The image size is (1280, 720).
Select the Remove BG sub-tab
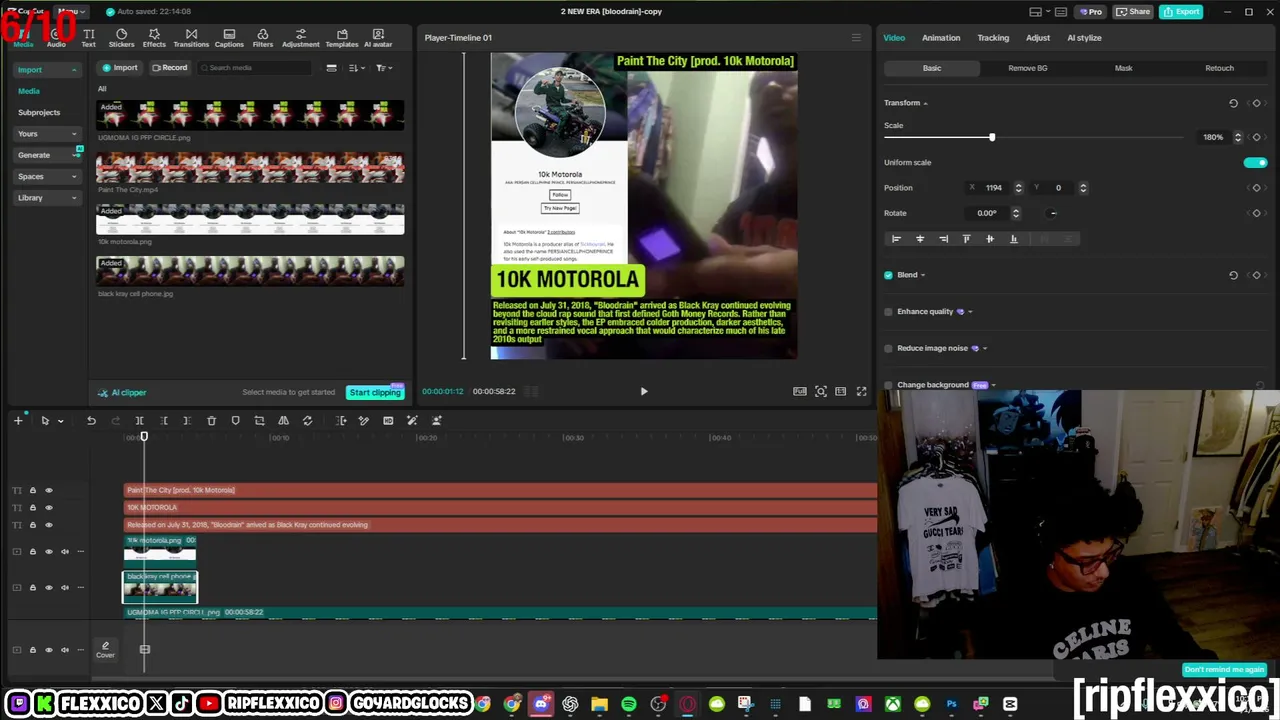[x=1028, y=68]
